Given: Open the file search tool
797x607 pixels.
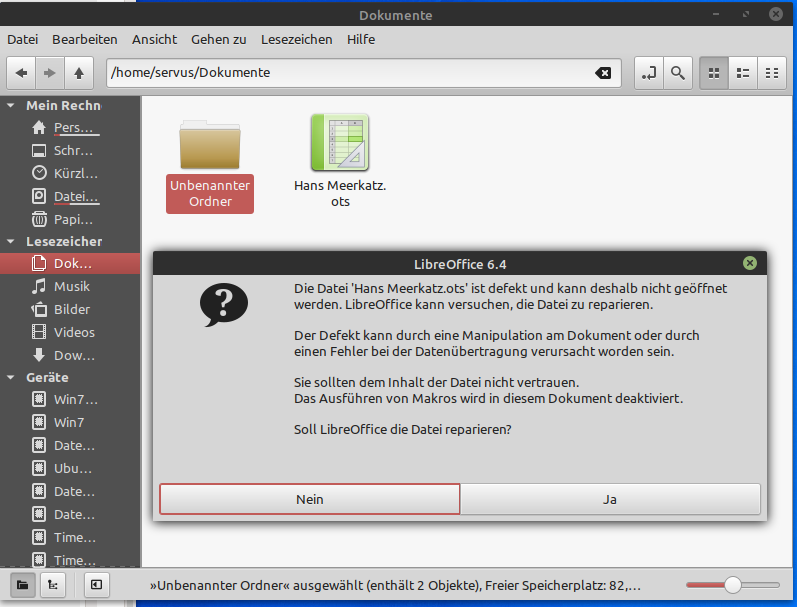Looking at the screenshot, I should tap(678, 73).
